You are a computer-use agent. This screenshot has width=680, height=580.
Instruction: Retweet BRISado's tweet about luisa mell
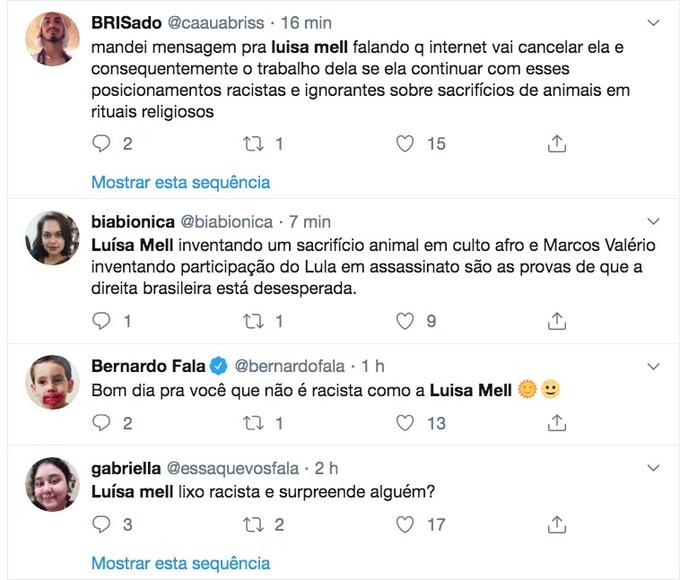(252, 144)
